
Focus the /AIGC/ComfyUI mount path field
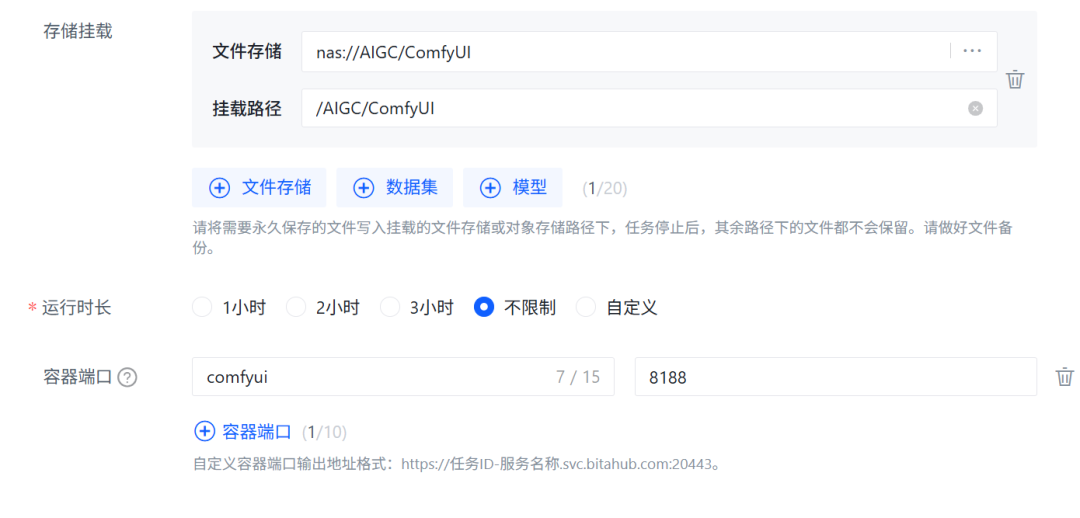coord(650,108)
